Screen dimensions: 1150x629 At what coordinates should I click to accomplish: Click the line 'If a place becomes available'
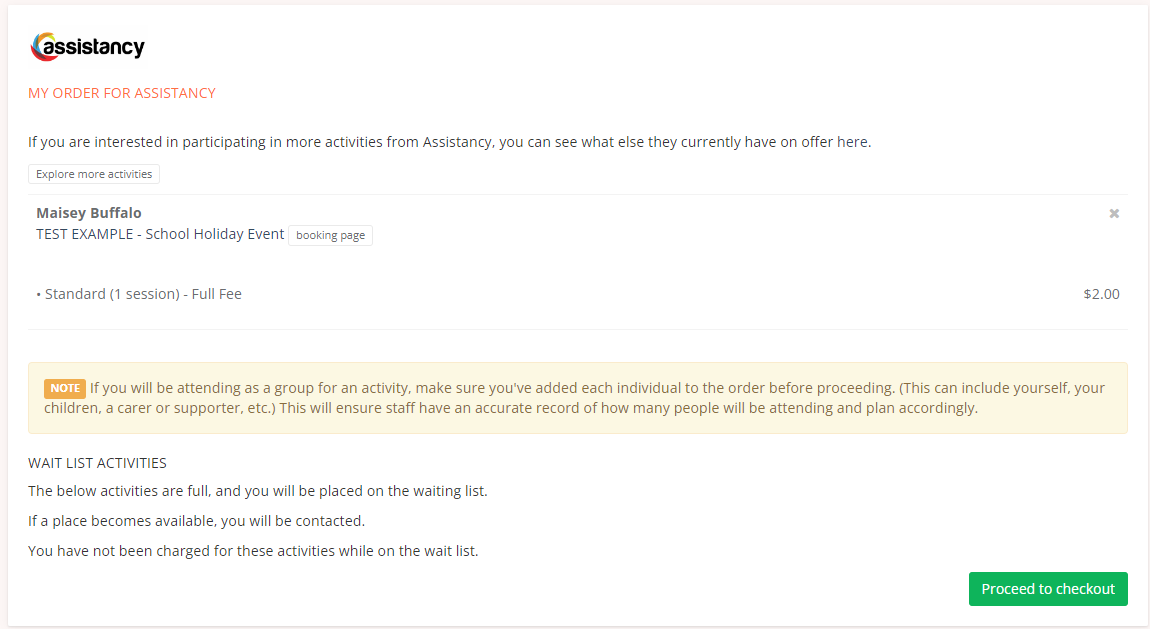point(197,521)
